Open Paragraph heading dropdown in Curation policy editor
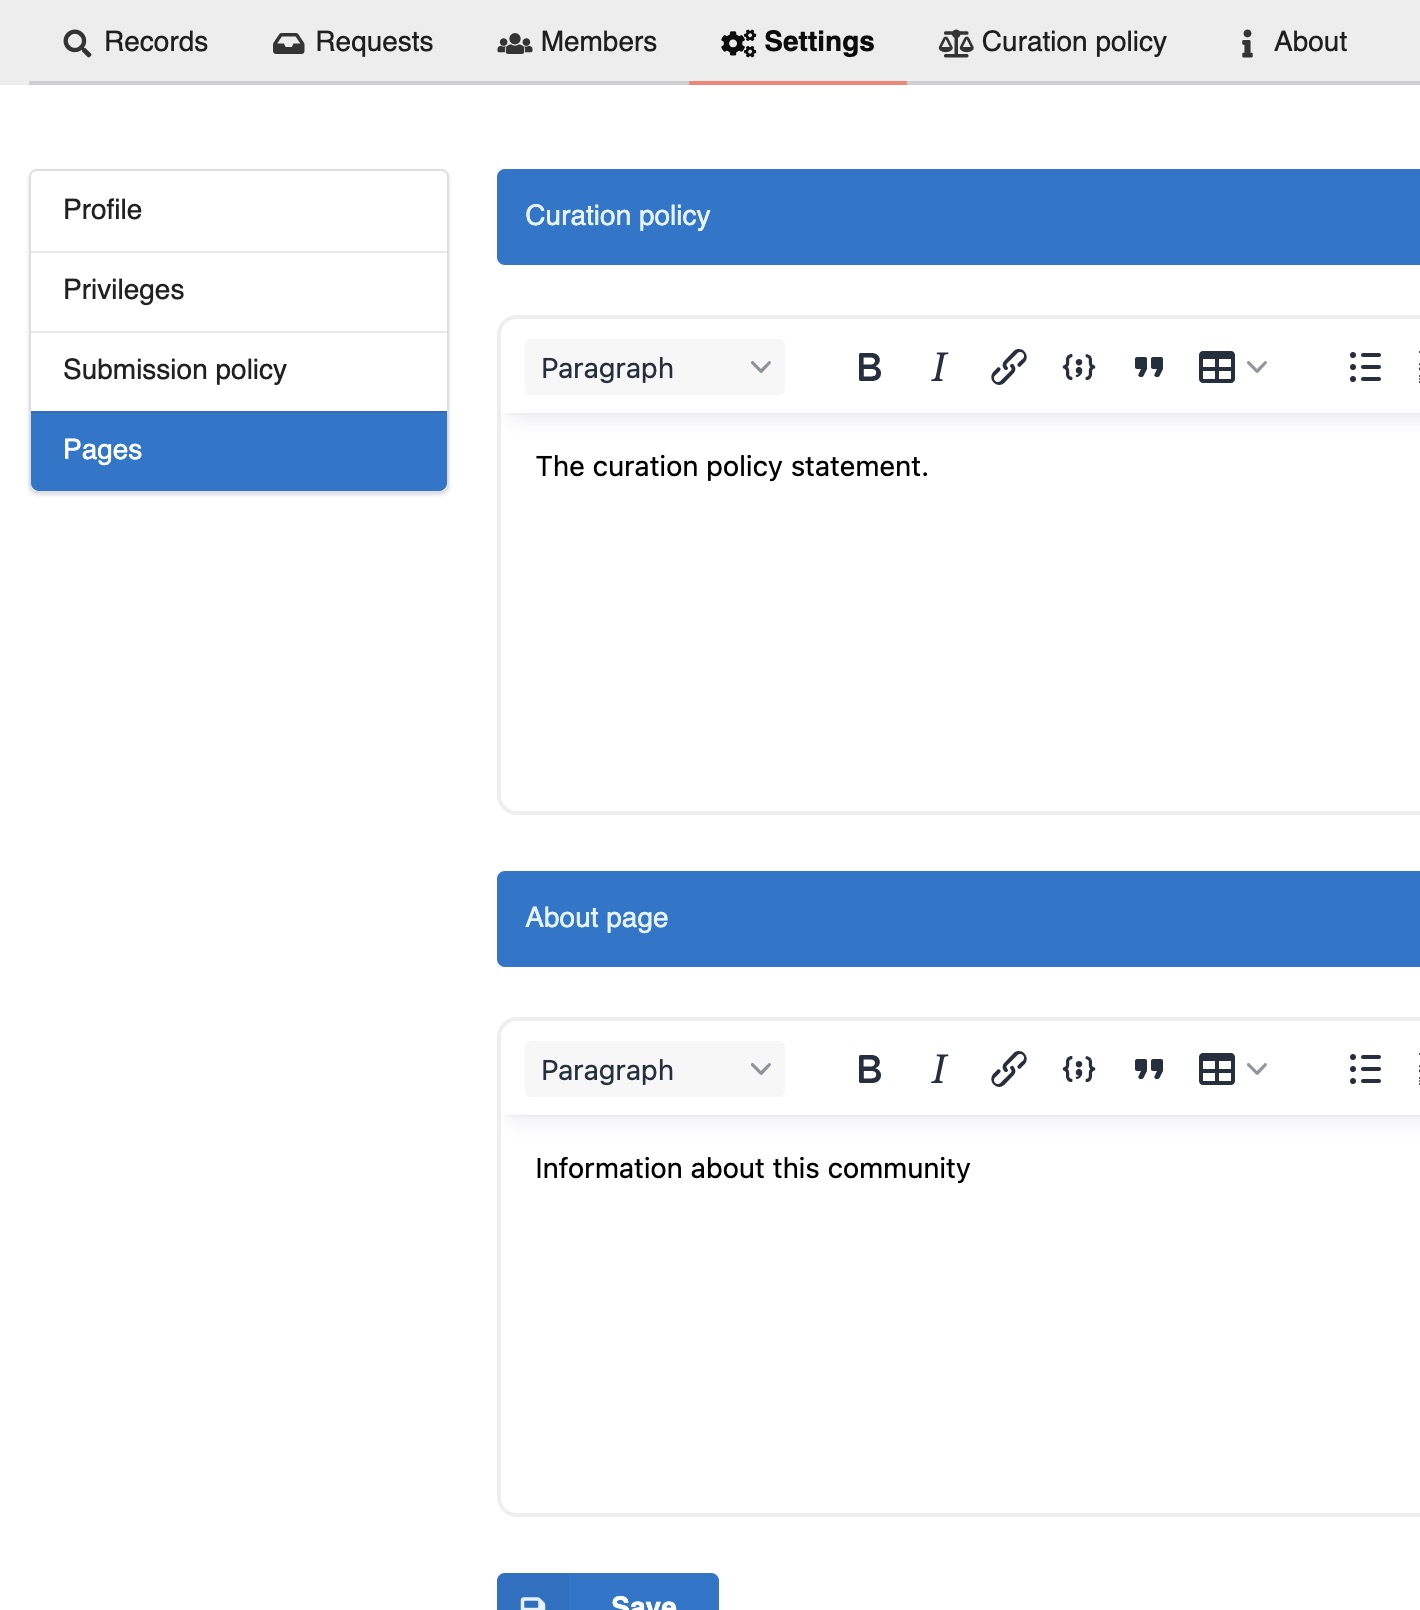 (655, 367)
